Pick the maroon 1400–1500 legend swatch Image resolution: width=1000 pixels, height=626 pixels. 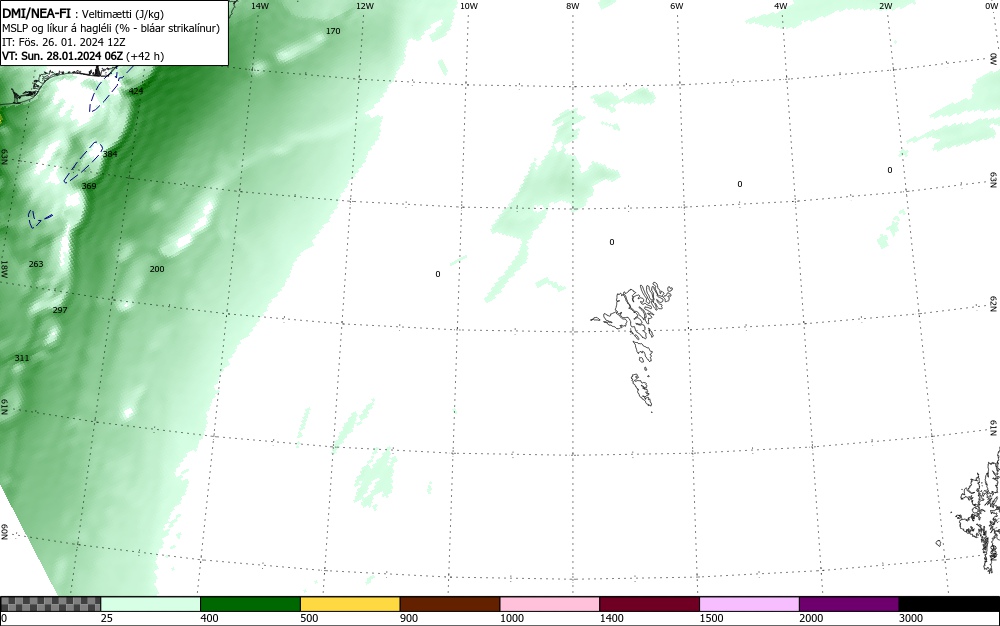point(649,604)
